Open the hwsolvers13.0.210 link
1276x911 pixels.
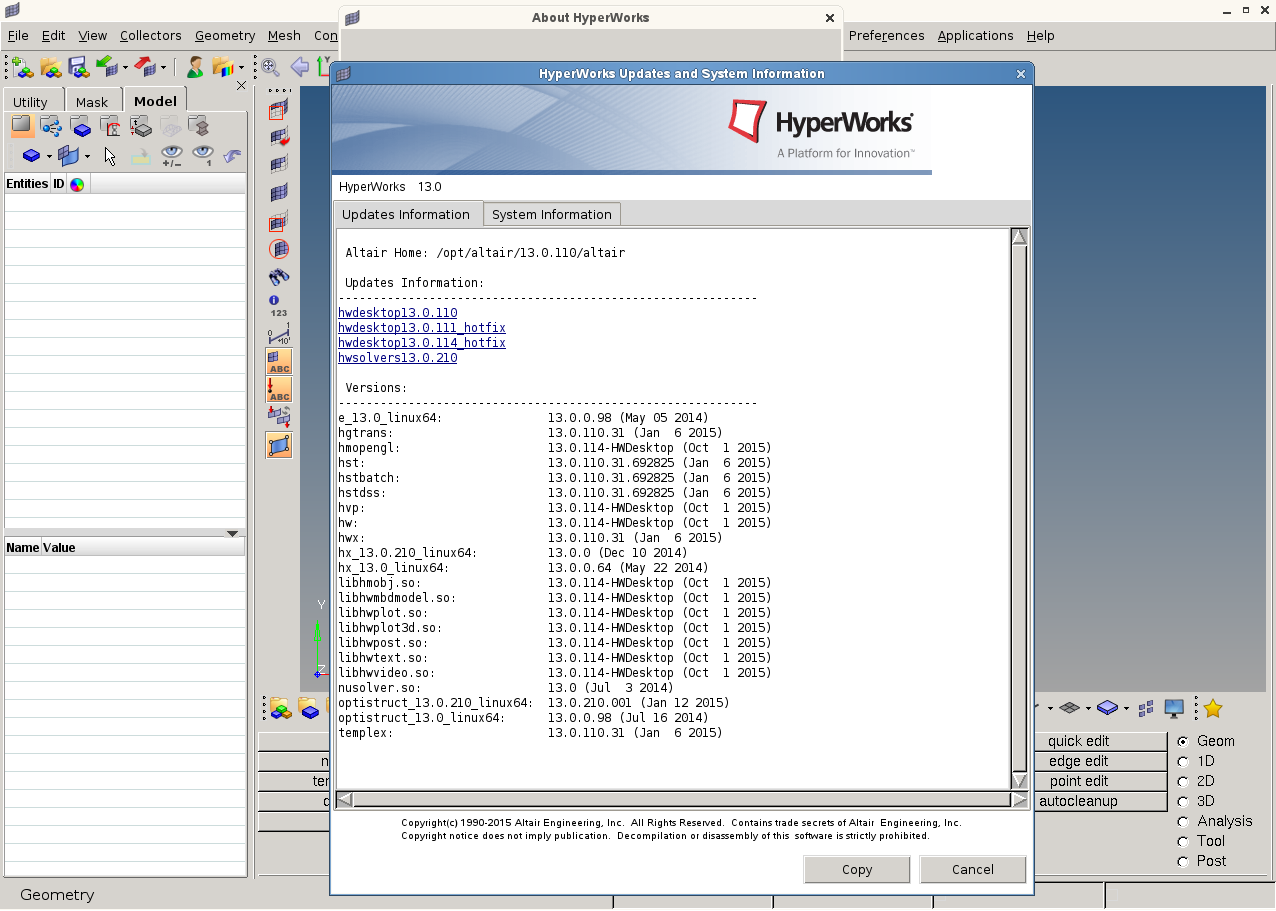coord(397,358)
